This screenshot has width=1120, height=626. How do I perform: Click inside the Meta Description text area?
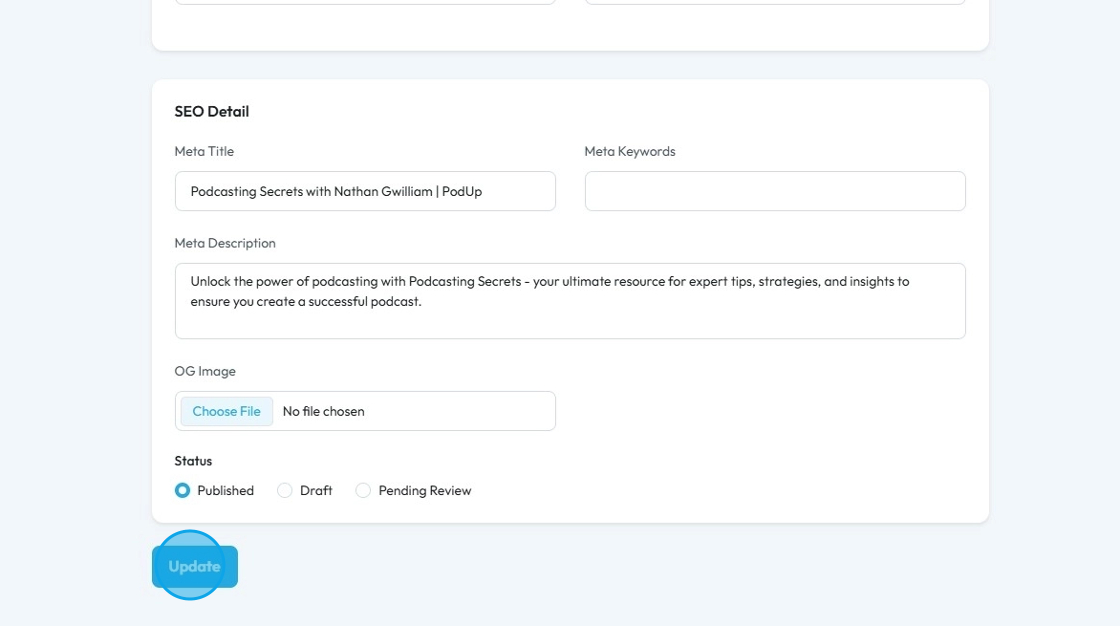pos(570,301)
